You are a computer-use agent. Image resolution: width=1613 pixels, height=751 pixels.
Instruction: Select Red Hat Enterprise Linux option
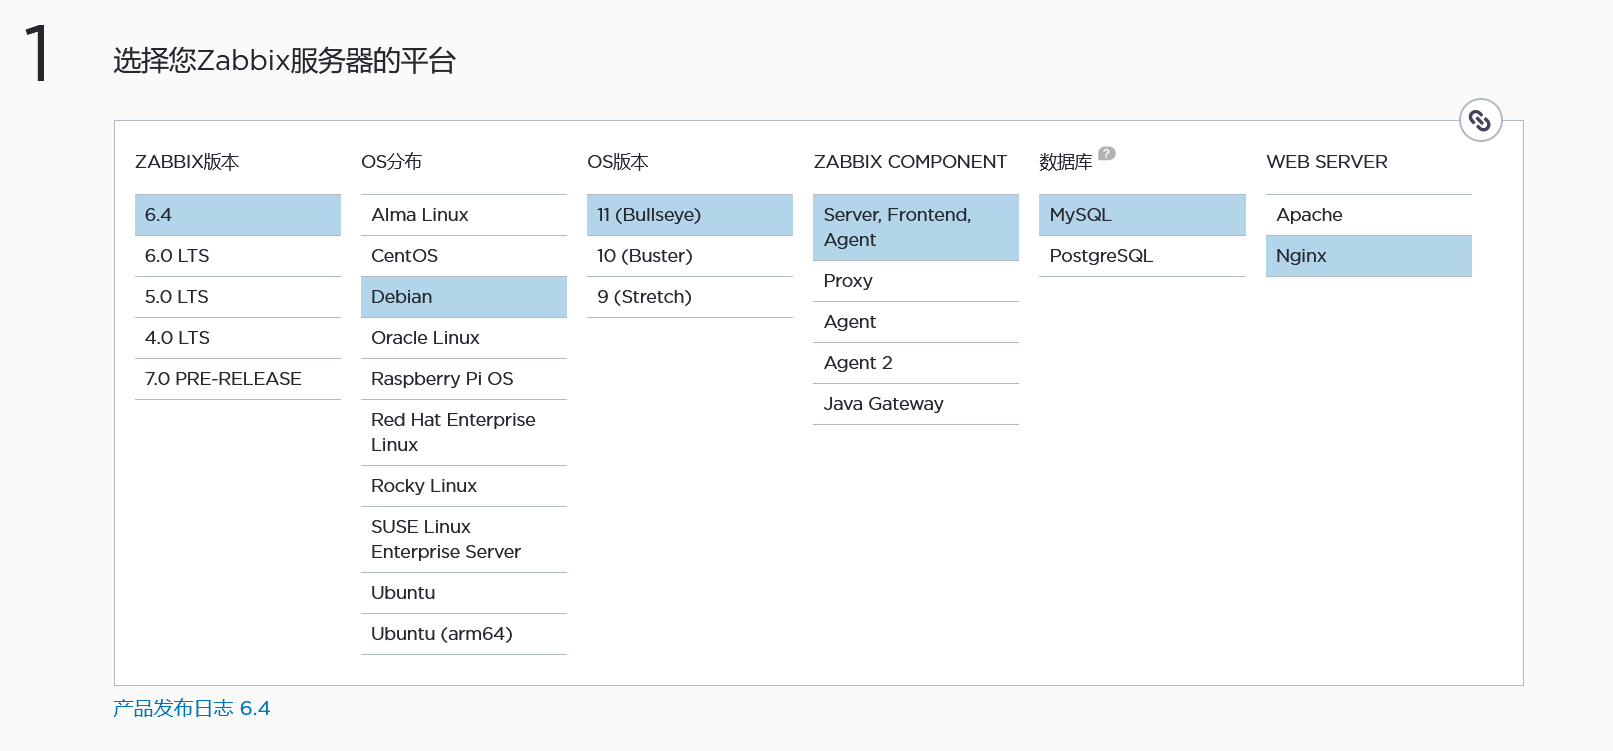[463, 432]
